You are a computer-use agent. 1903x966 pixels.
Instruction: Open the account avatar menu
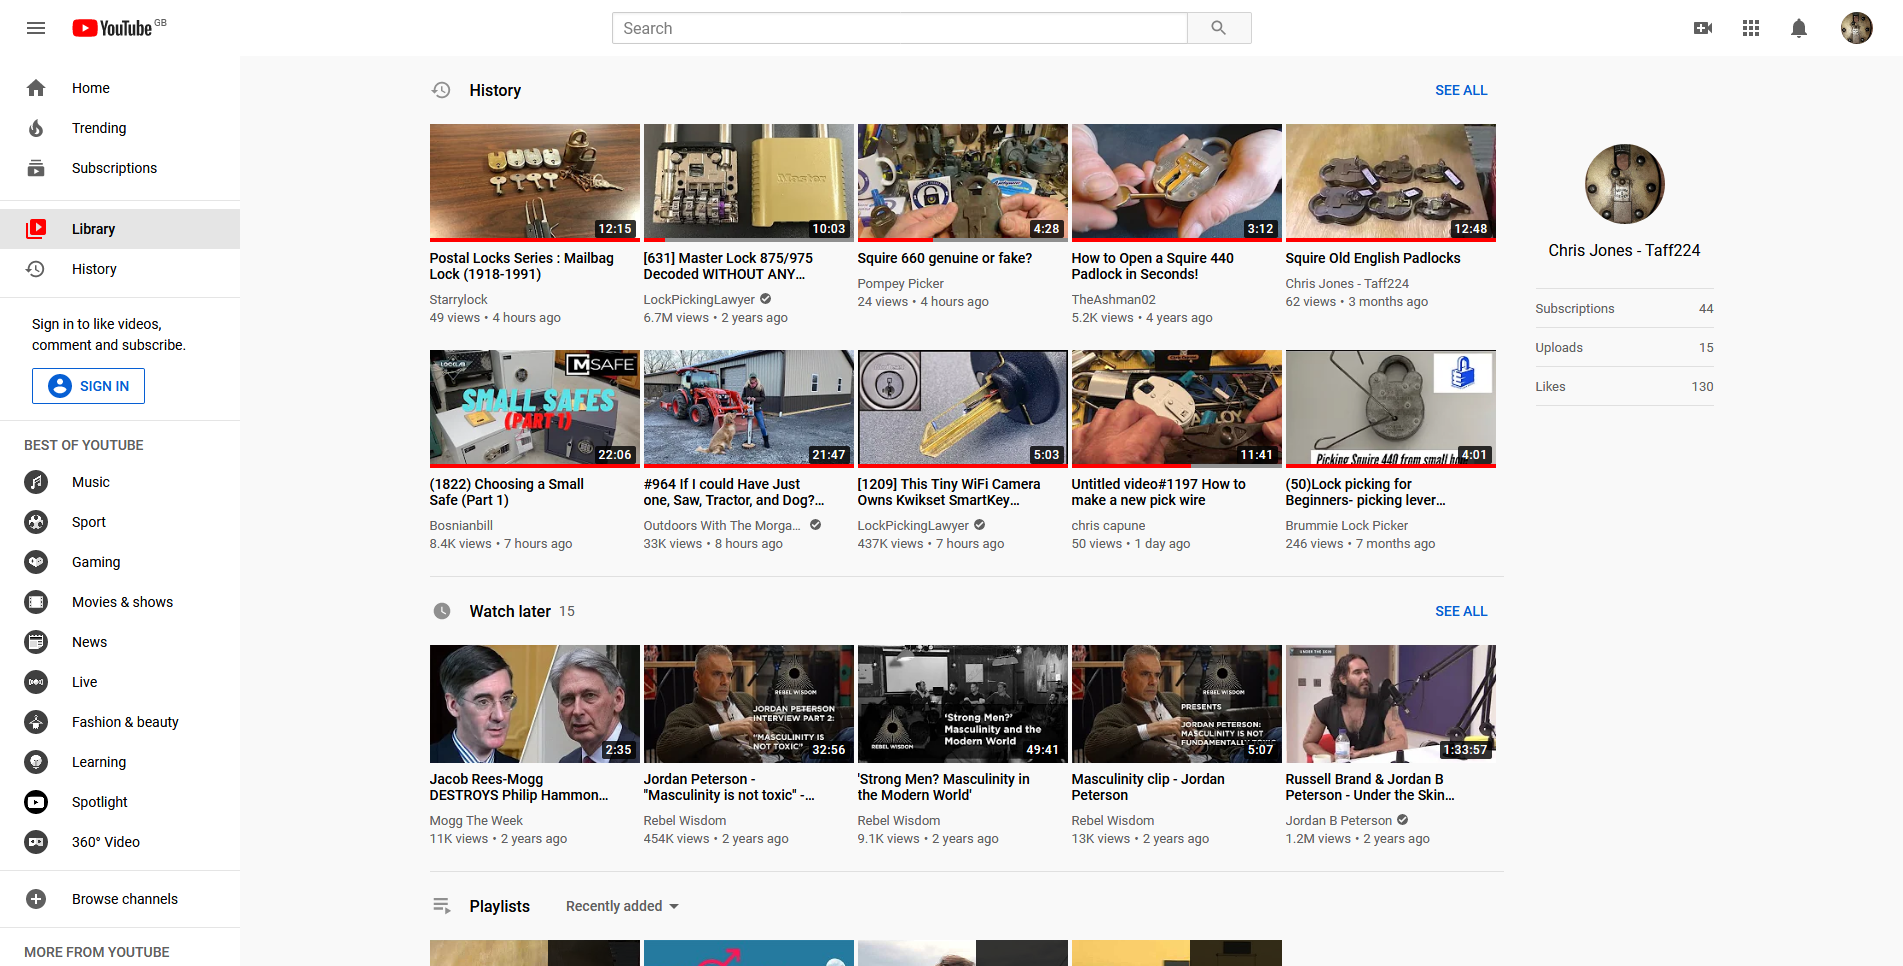click(x=1856, y=28)
